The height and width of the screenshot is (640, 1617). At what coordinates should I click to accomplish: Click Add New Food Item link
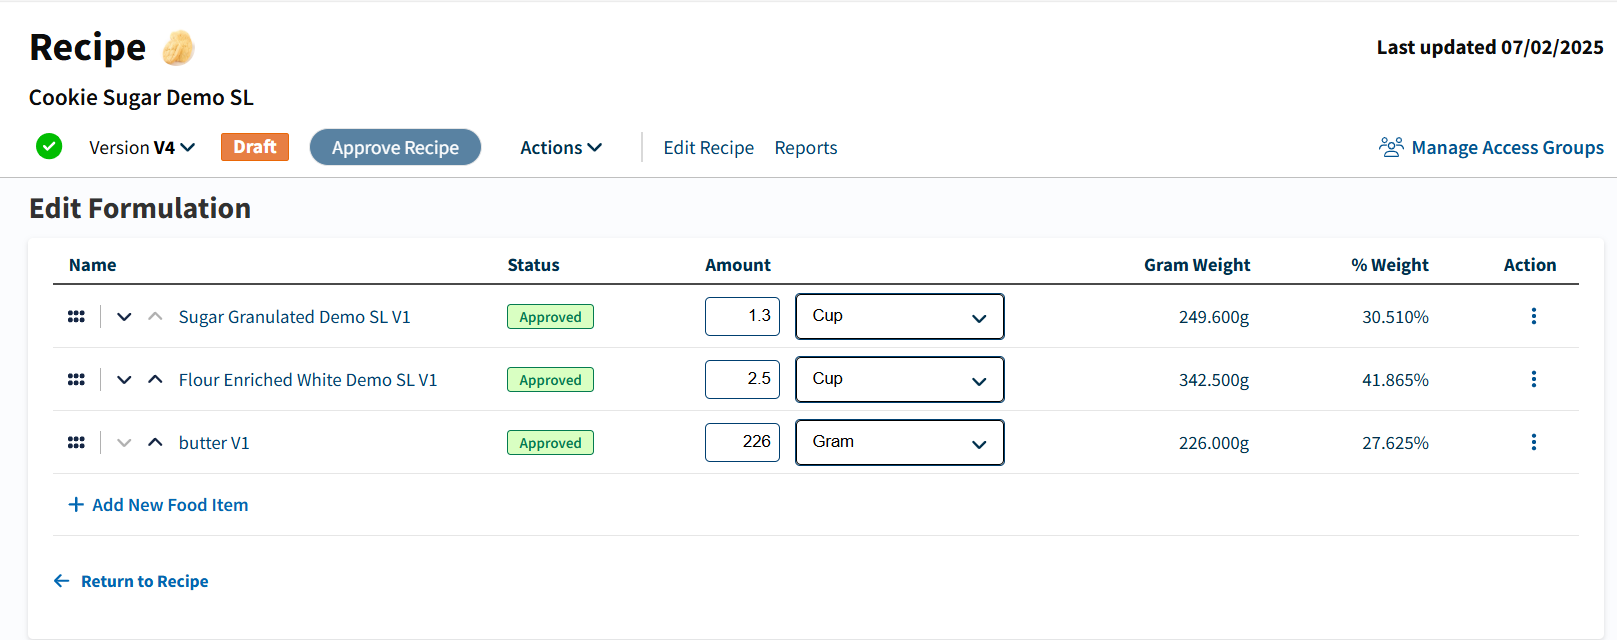158,505
